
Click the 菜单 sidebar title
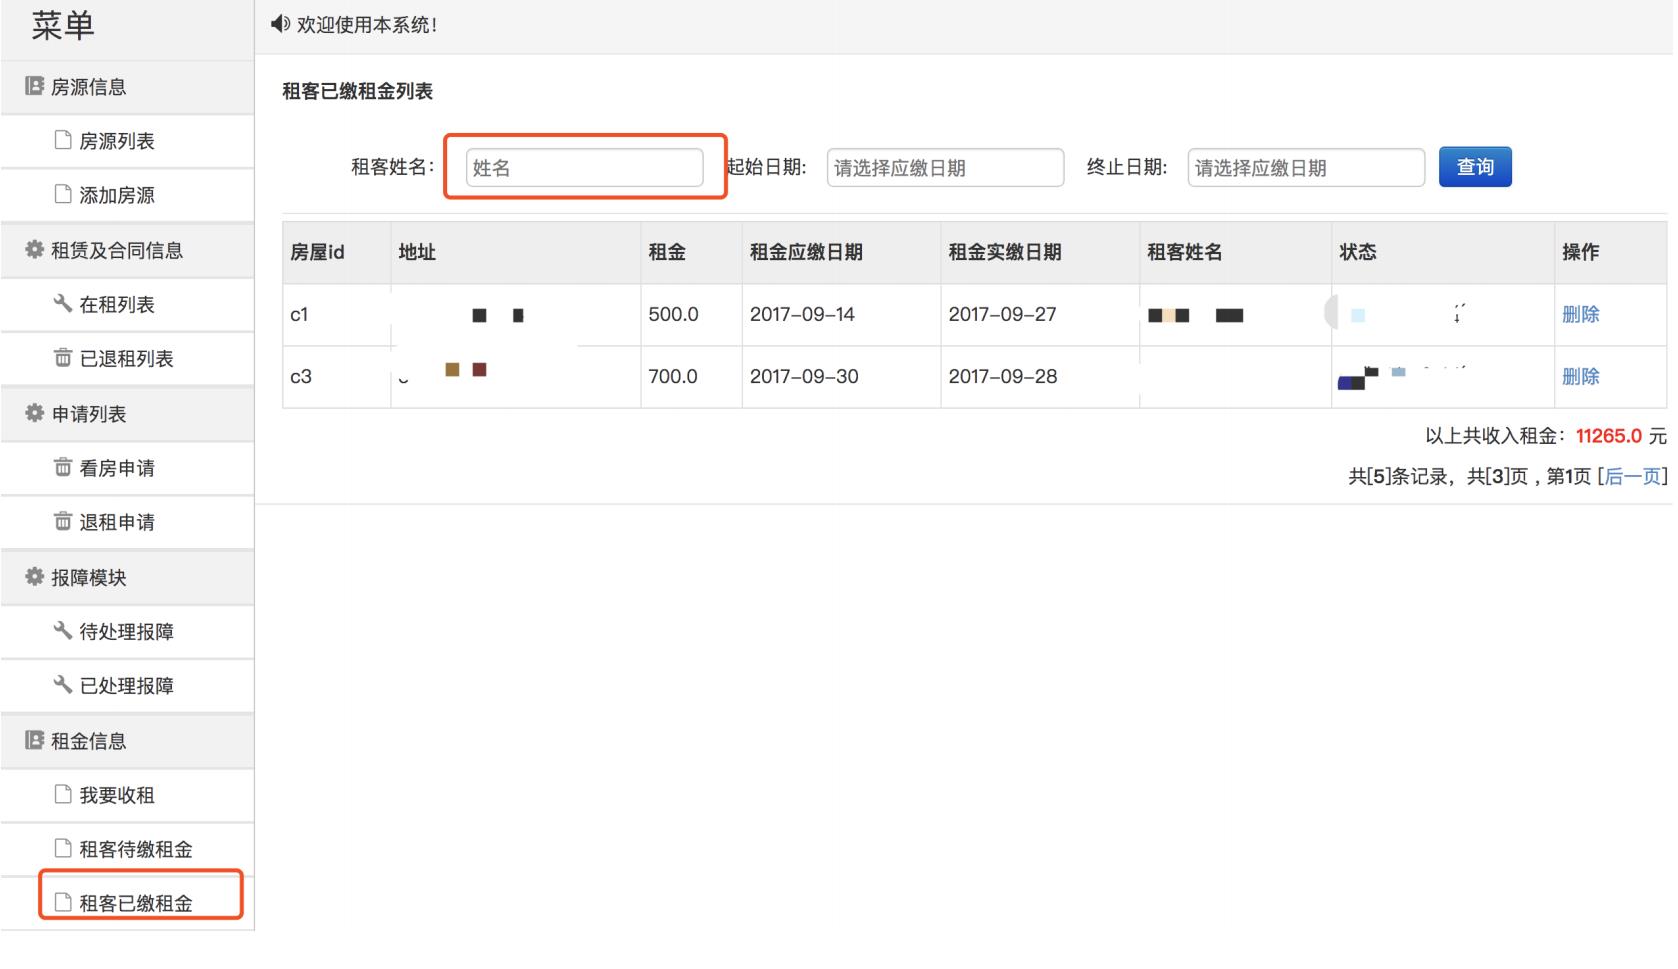point(63,25)
